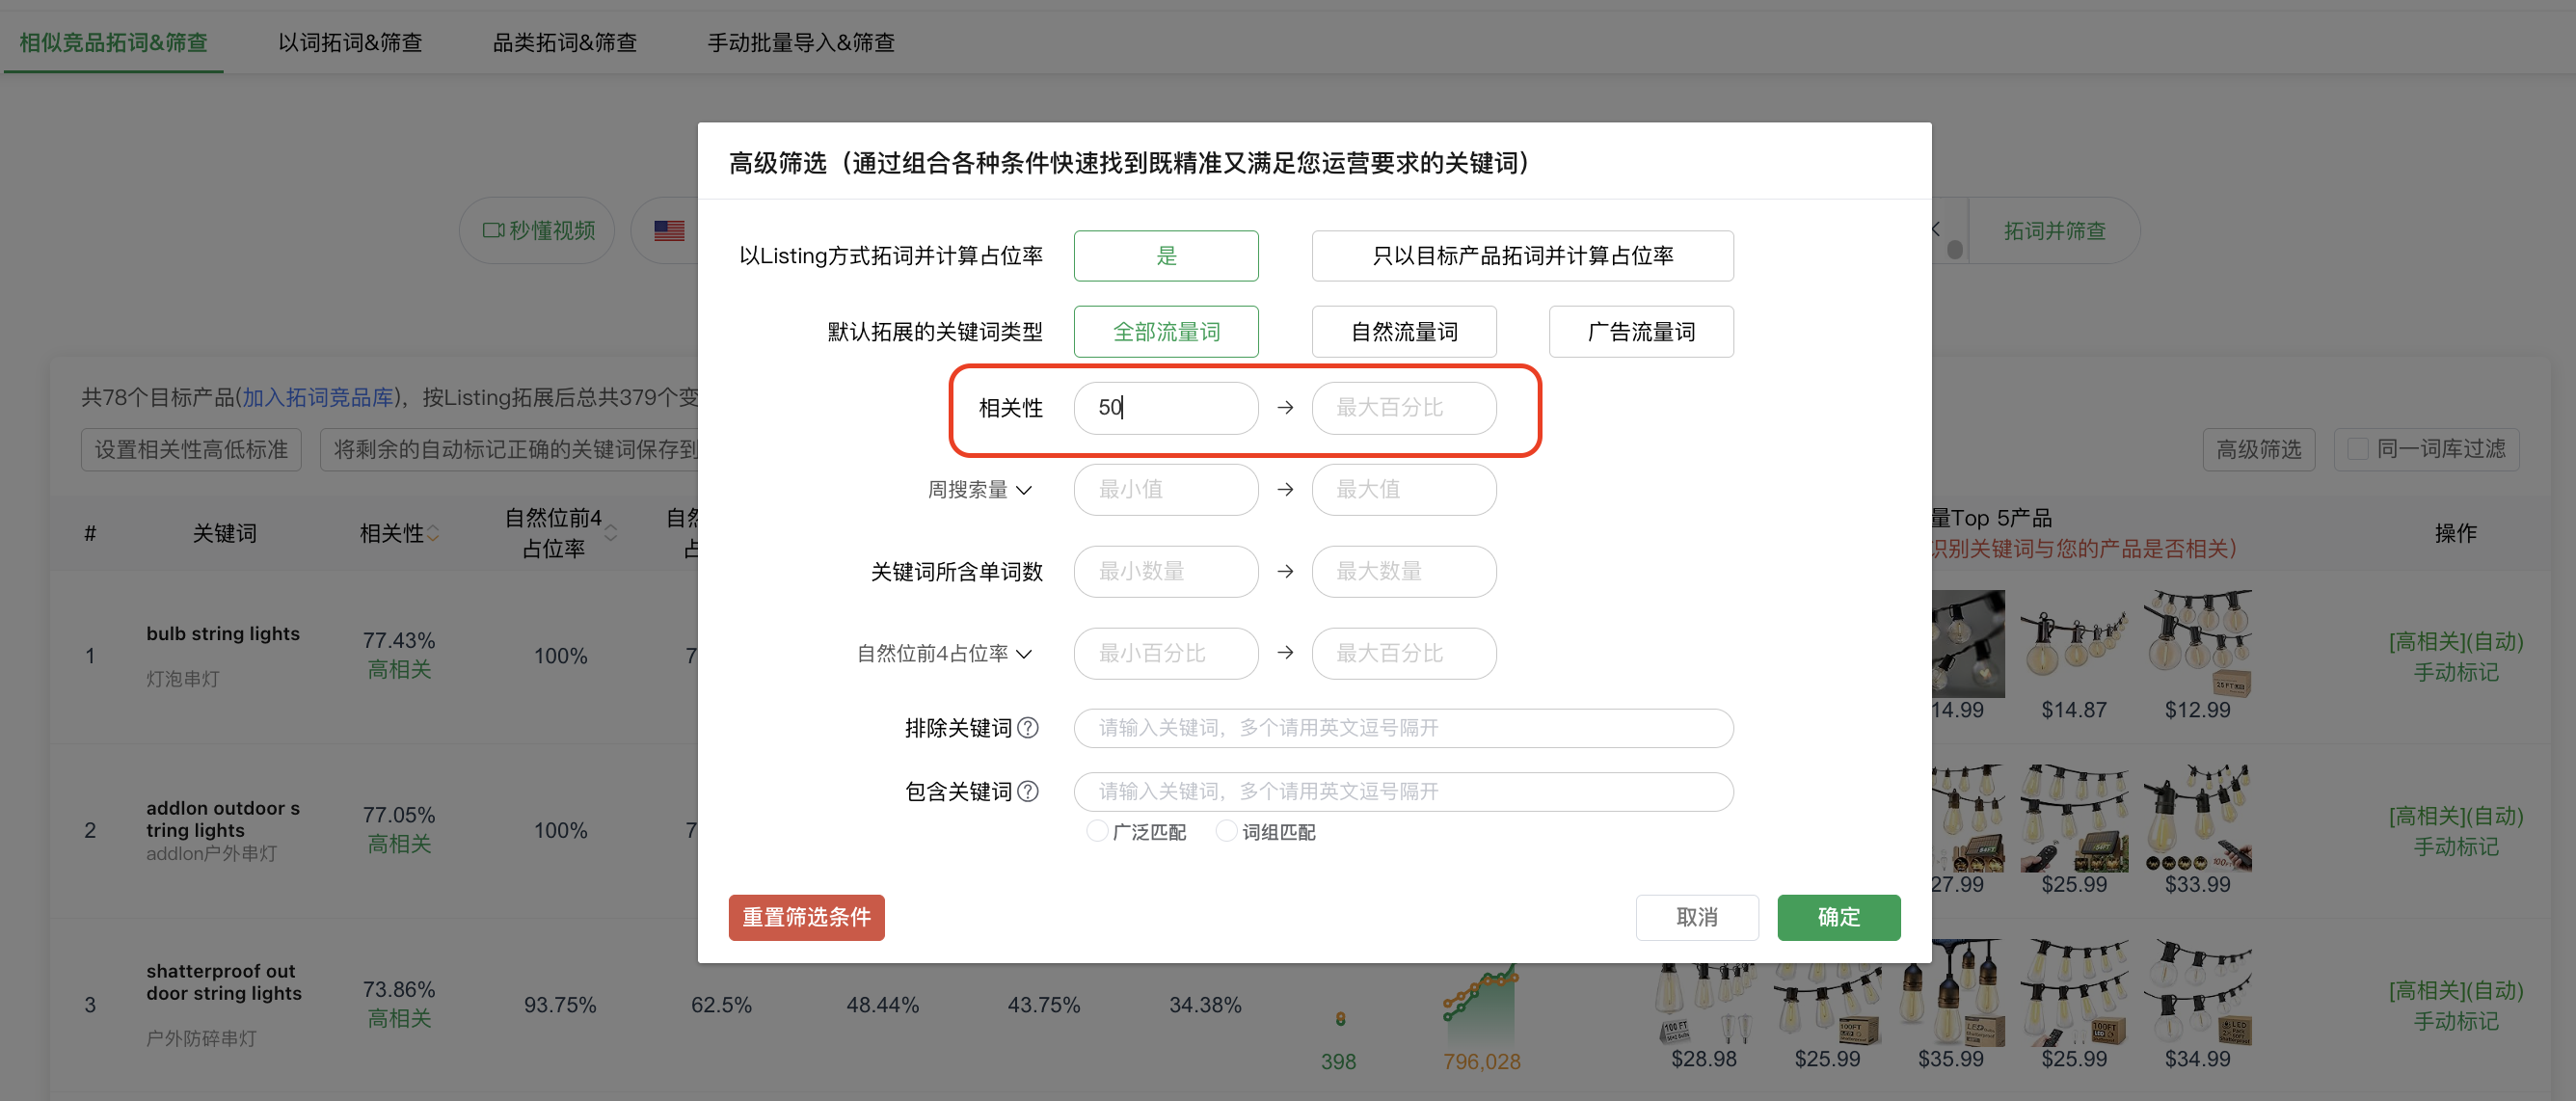Click the 自然位前4占位率 column sort arrows
Viewport: 2576px width, 1101px height.
[x=611, y=533]
